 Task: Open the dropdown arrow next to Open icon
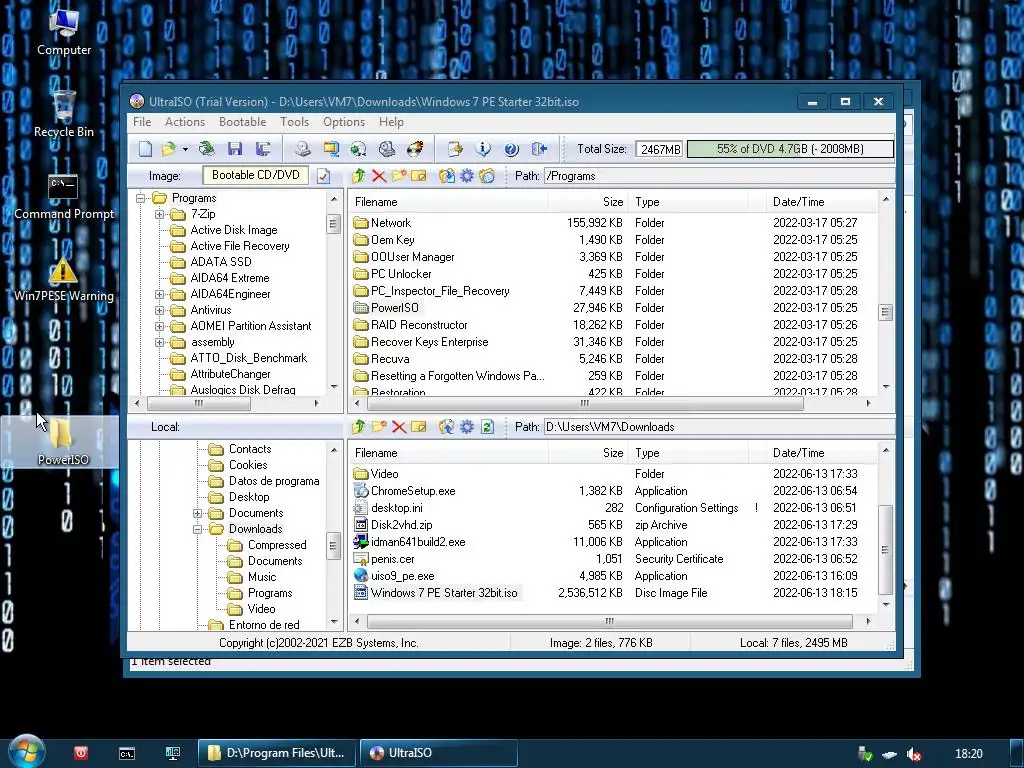185,150
